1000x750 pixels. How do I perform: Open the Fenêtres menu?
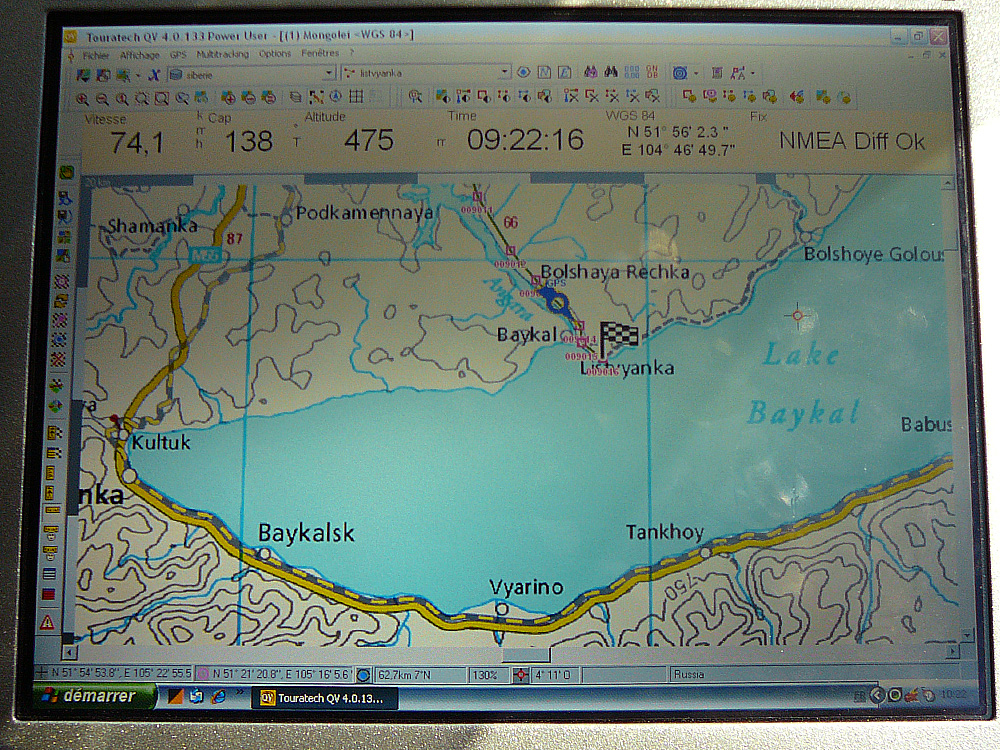pyautogui.click(x=320, y=53)
